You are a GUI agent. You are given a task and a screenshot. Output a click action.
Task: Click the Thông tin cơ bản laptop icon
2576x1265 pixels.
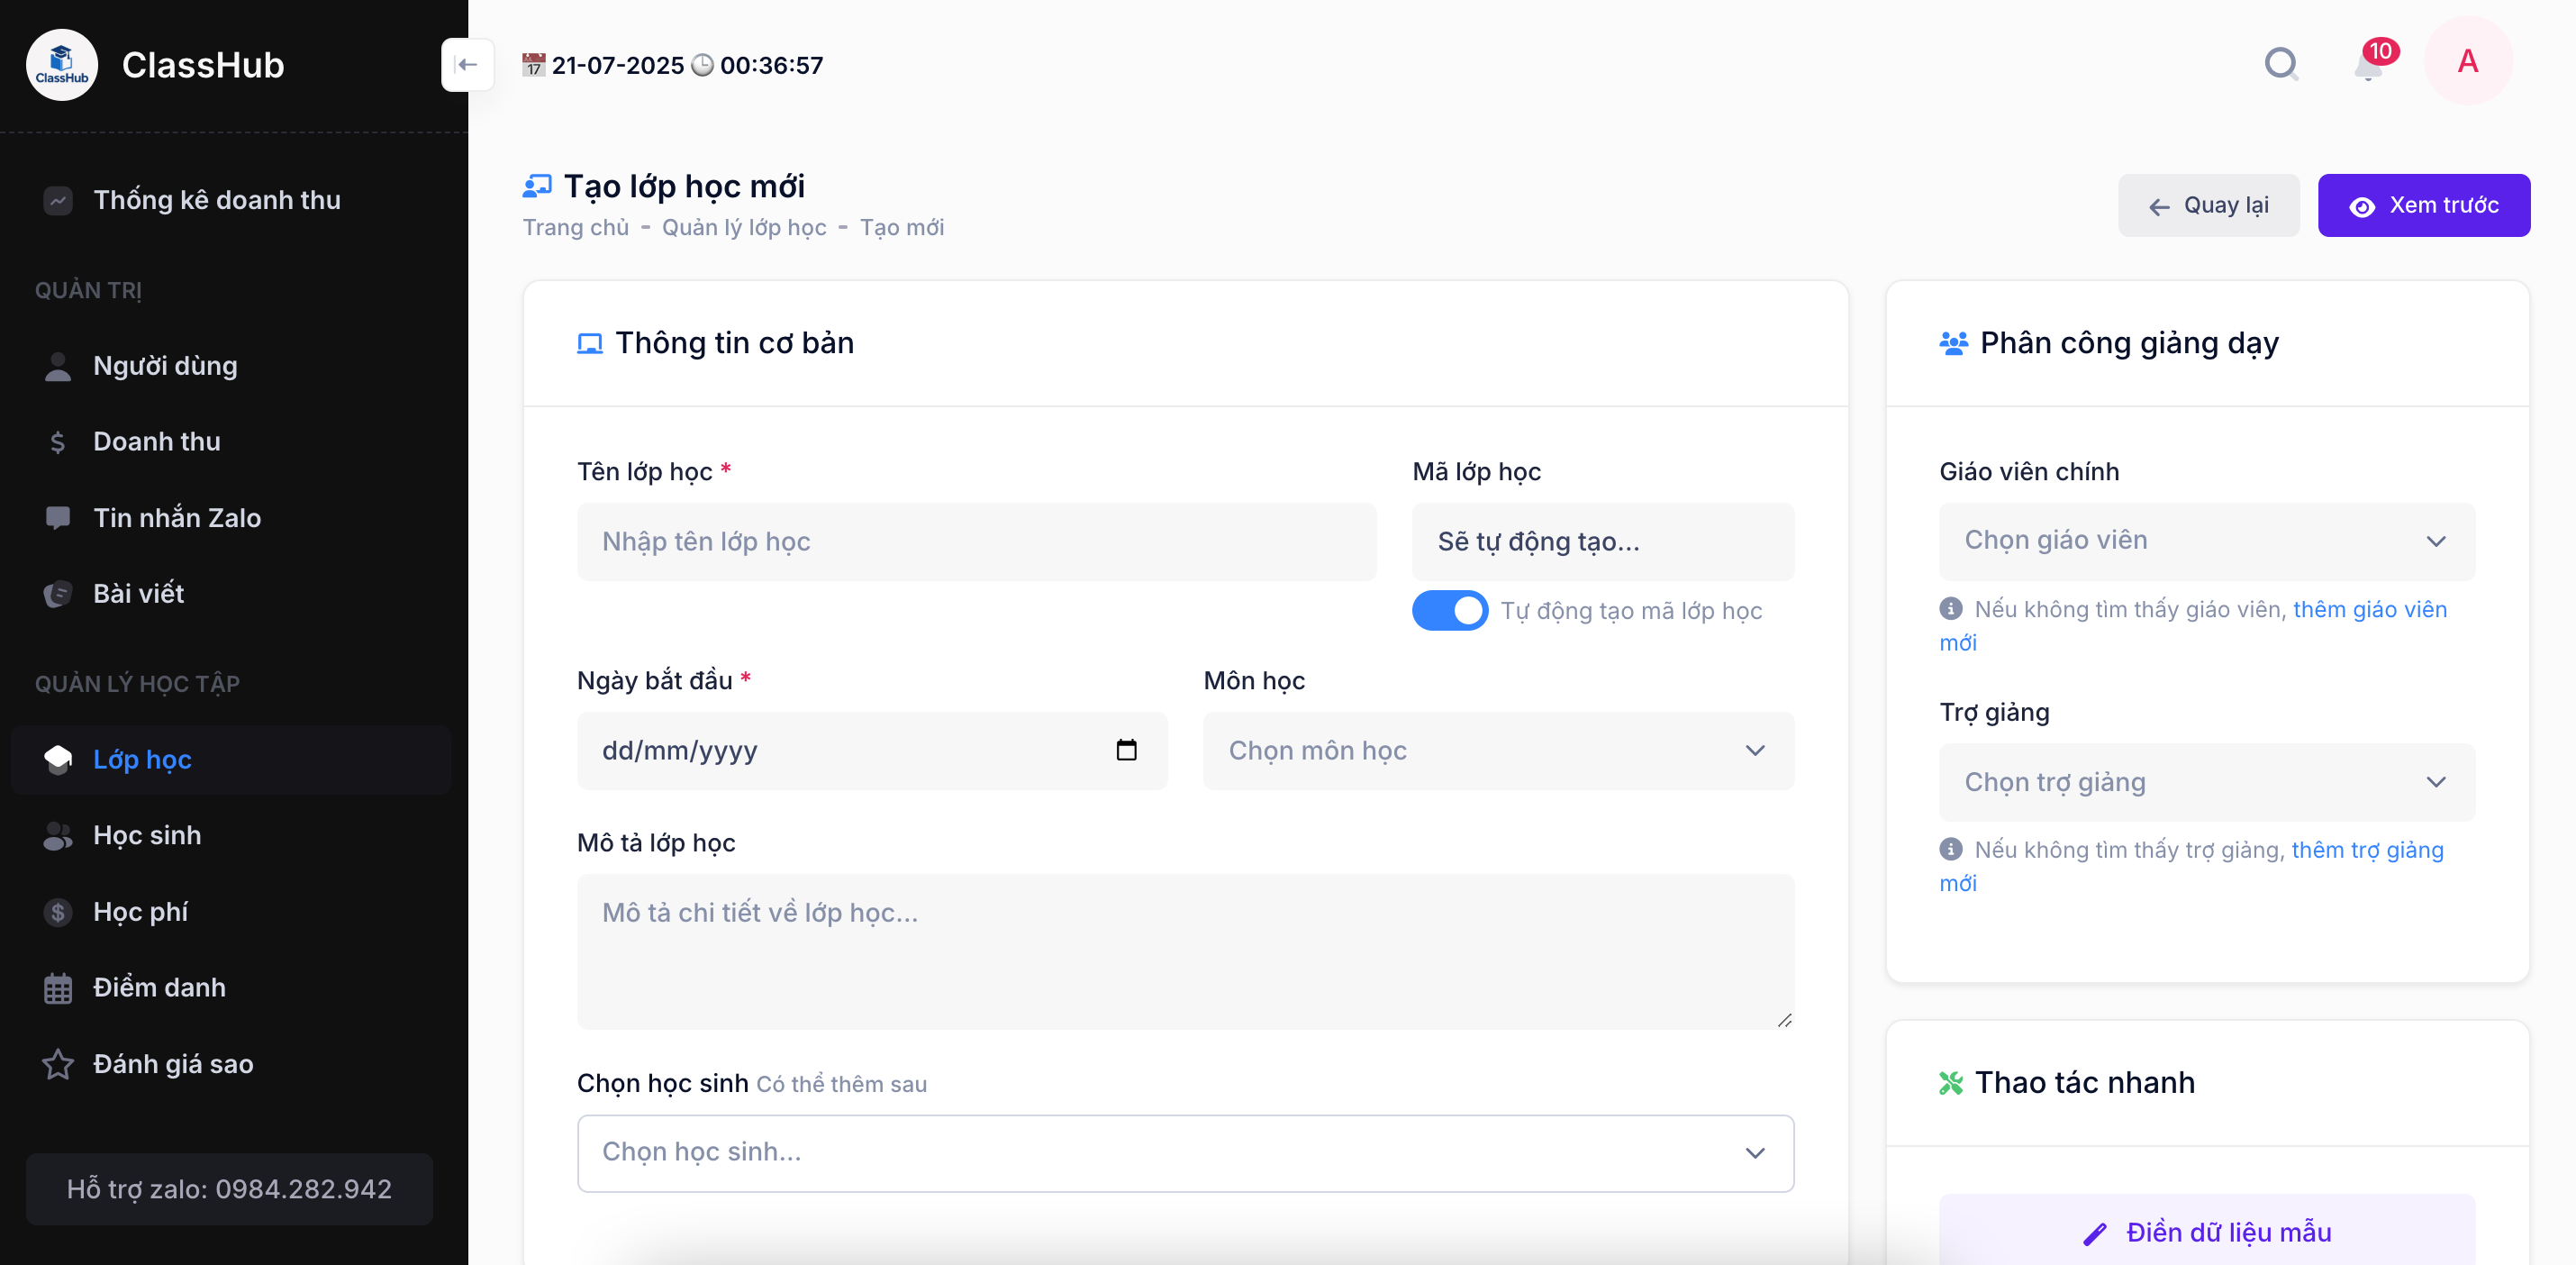pyautogui.click(x=590, y=343)
